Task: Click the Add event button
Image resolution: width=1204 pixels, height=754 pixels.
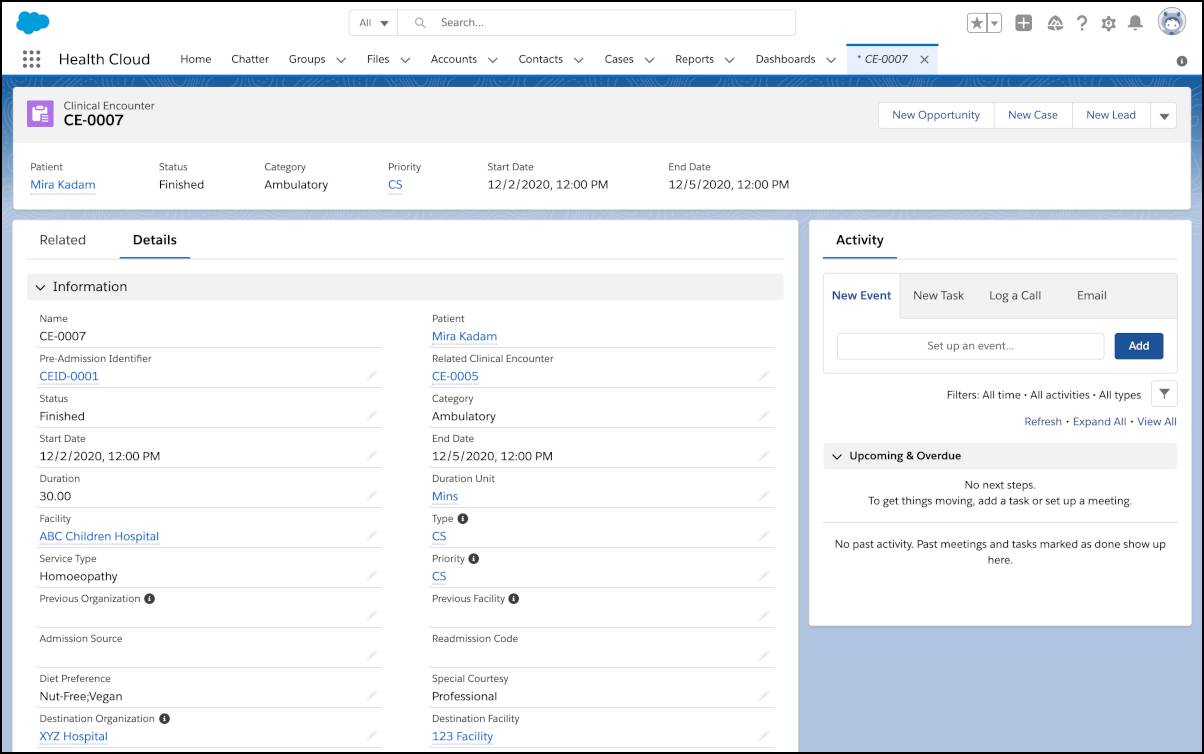Action: [1139, 346]
